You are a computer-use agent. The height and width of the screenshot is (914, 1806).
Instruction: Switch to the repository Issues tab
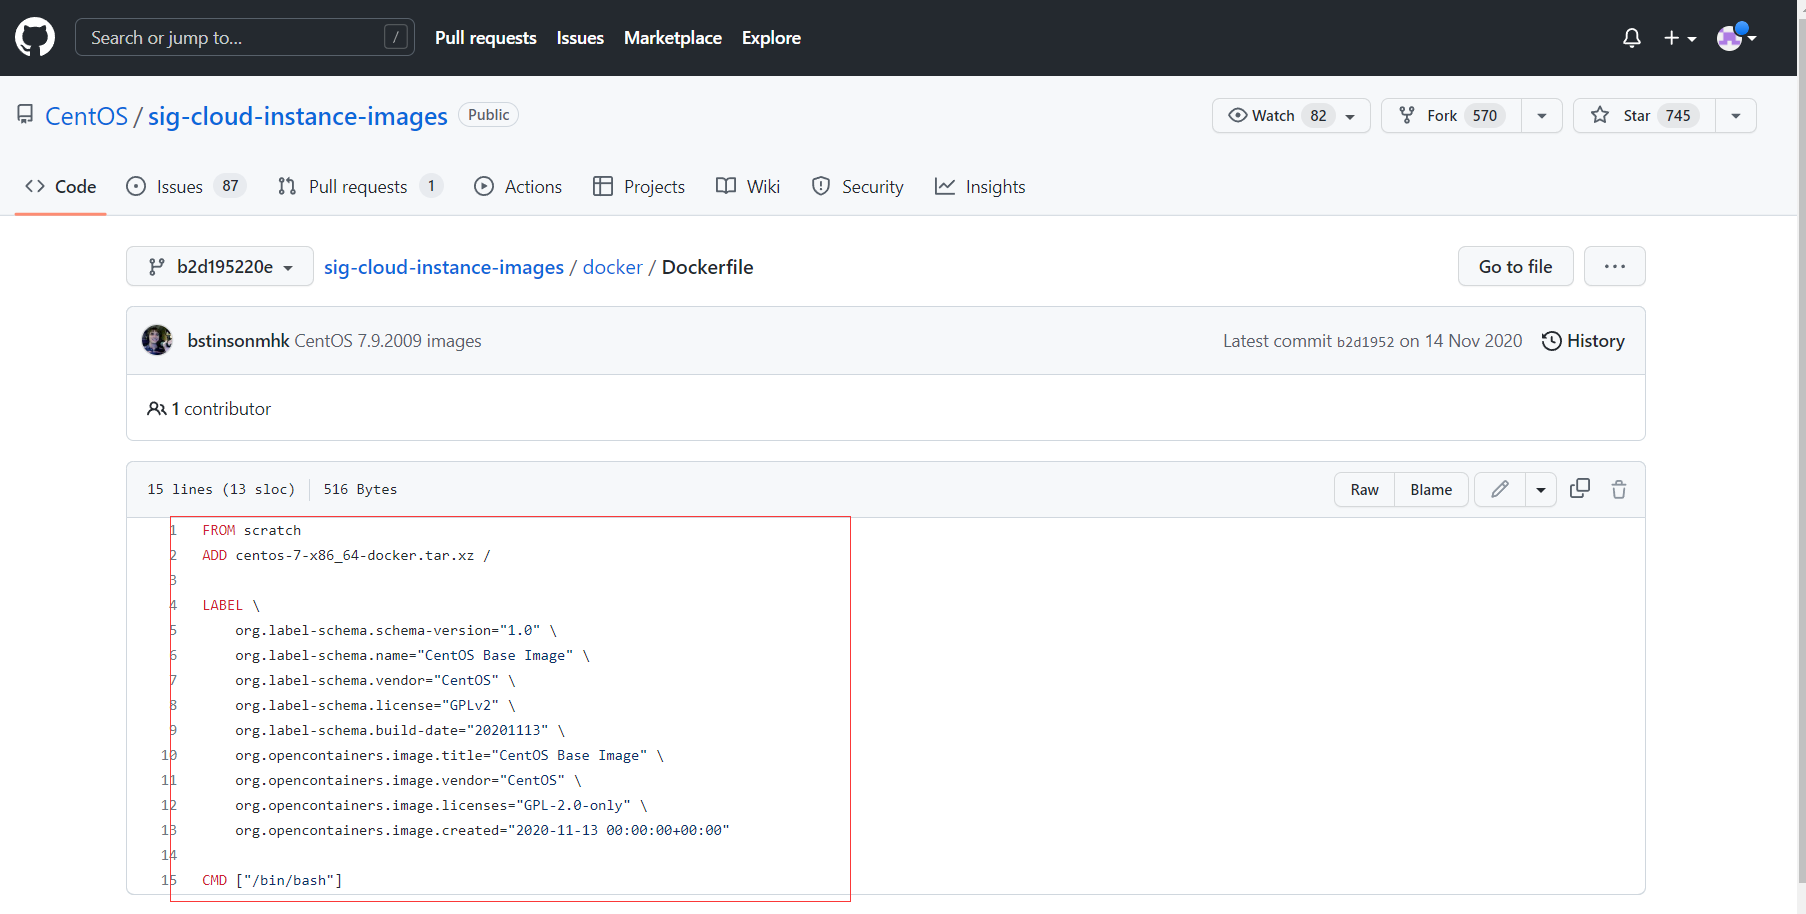[186, 187]
